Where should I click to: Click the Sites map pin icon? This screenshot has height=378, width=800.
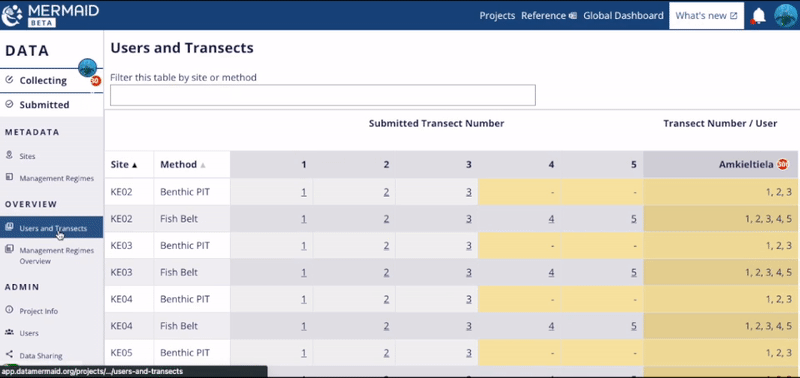click(9, 155)
